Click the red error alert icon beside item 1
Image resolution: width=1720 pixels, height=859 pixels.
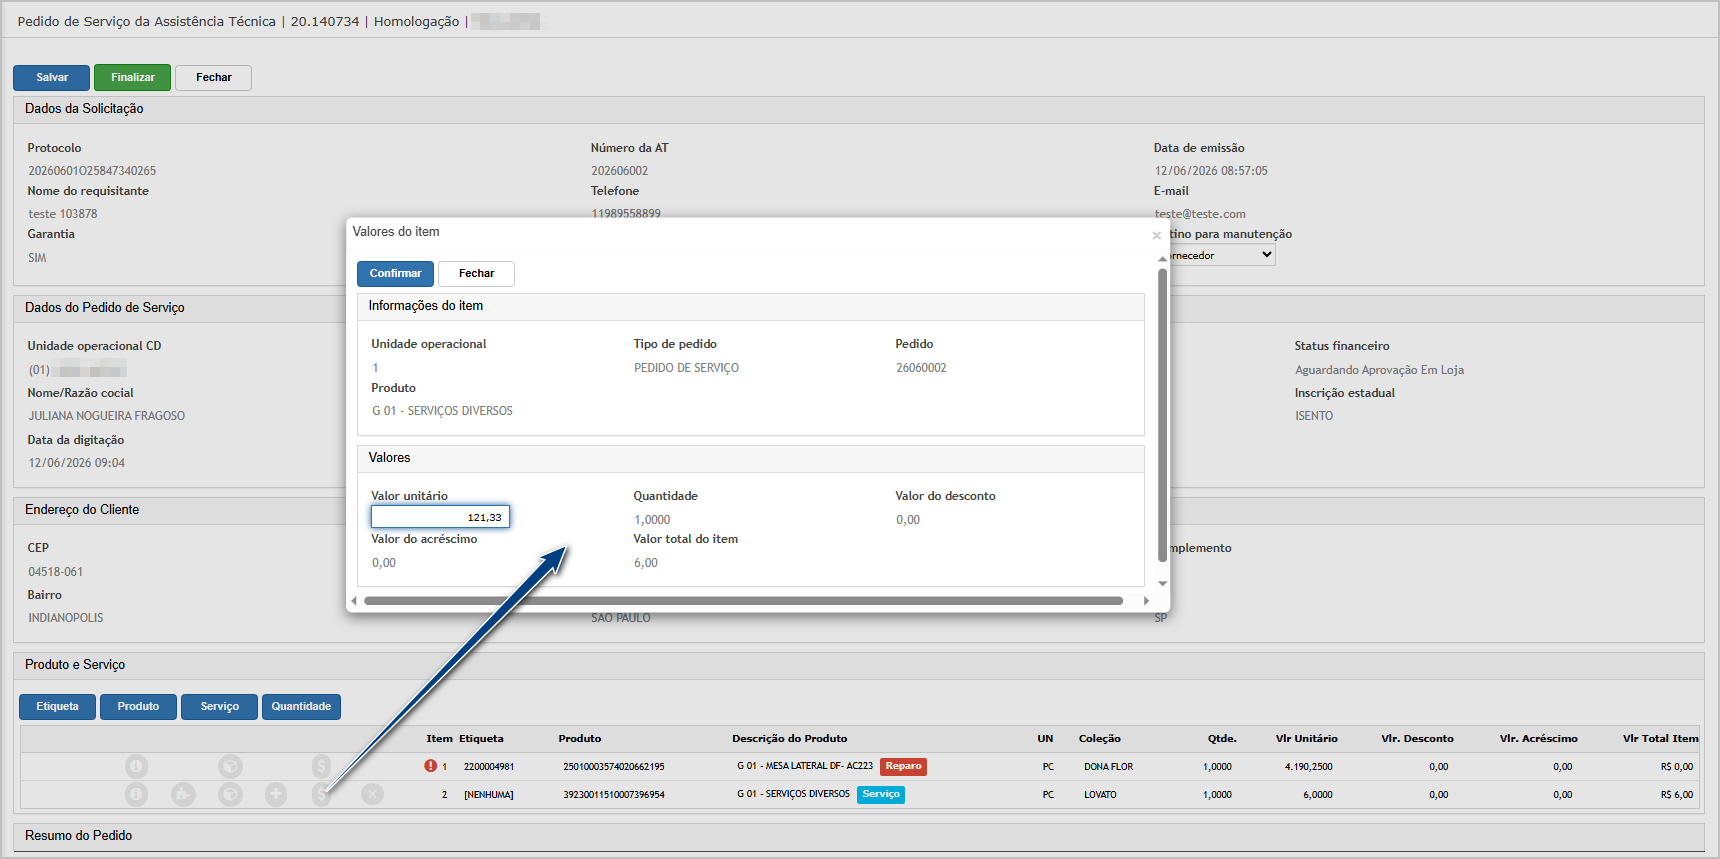[x=430, y=766]
